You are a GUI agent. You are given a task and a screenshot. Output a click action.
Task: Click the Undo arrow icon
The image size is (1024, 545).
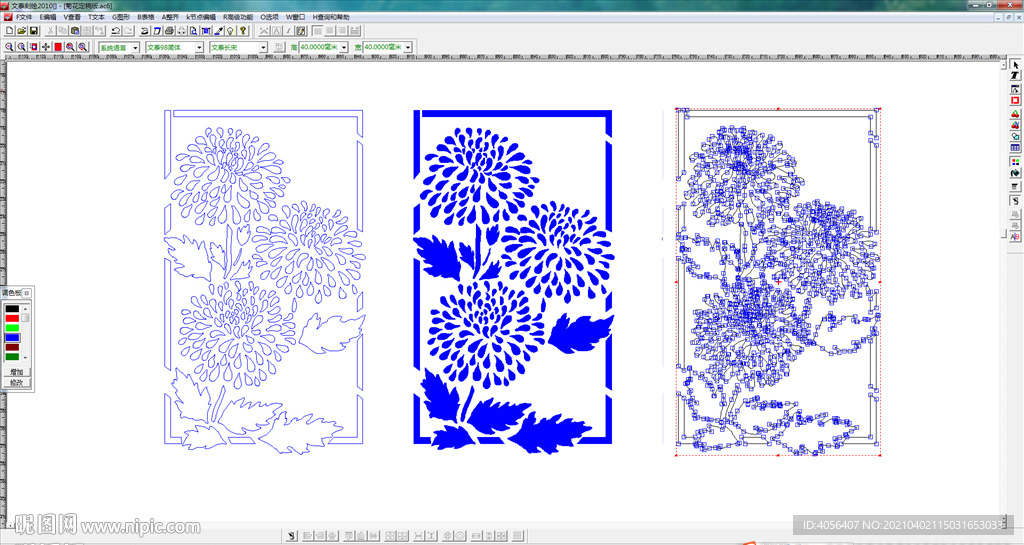pyautogui.click(x=116, y=31)
